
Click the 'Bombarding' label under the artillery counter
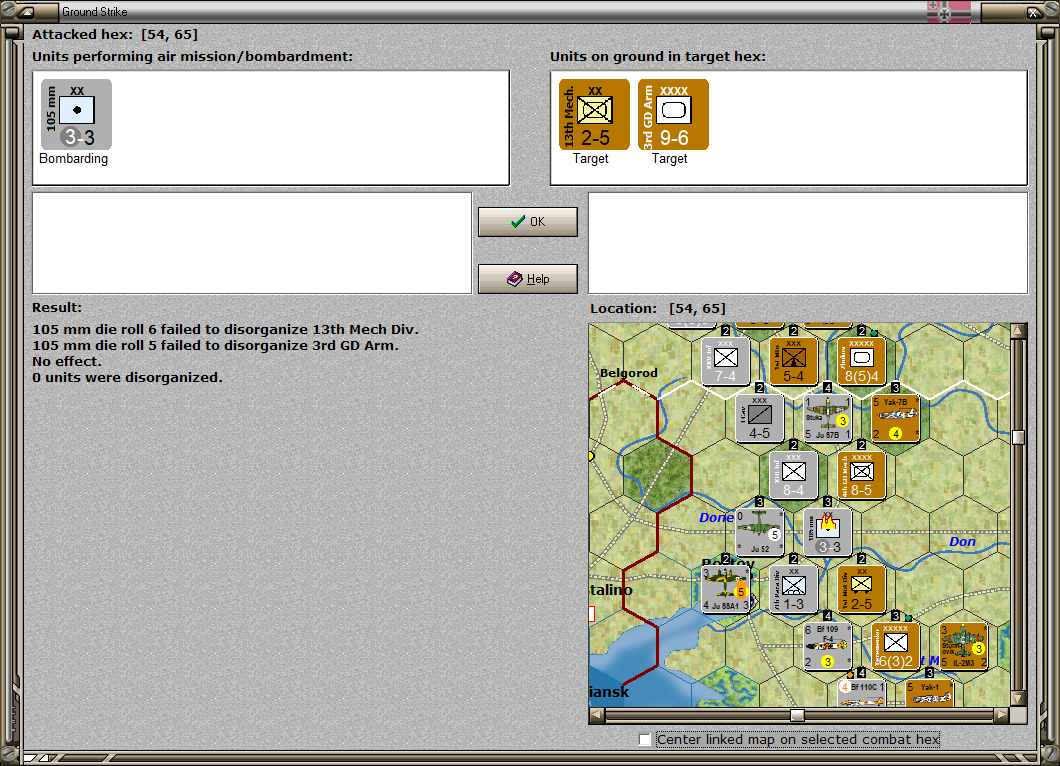coord(74,158)
